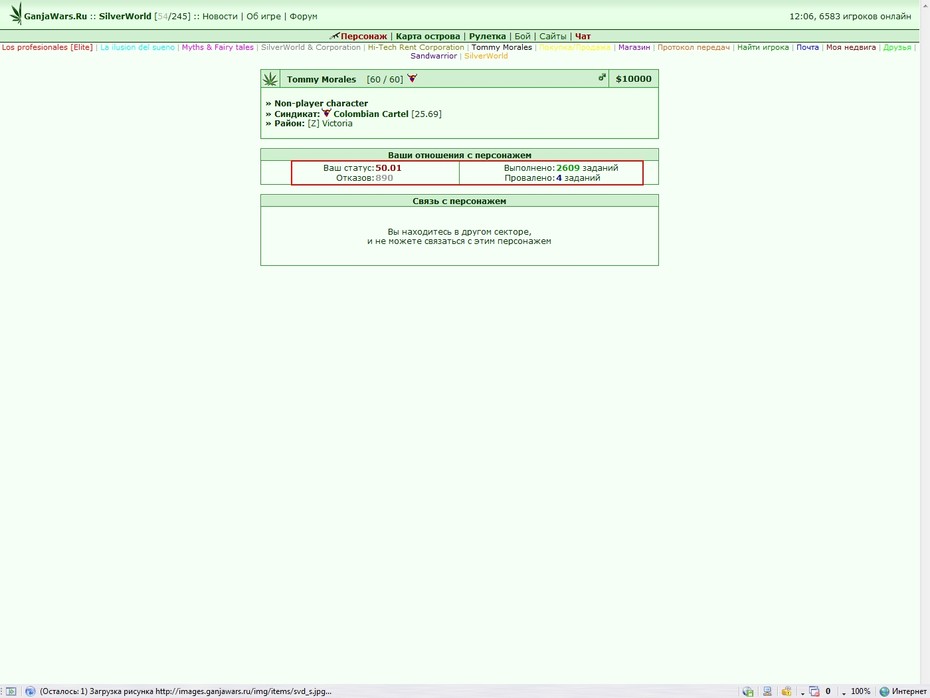Open the Магазин bookmark

[634, 47]
